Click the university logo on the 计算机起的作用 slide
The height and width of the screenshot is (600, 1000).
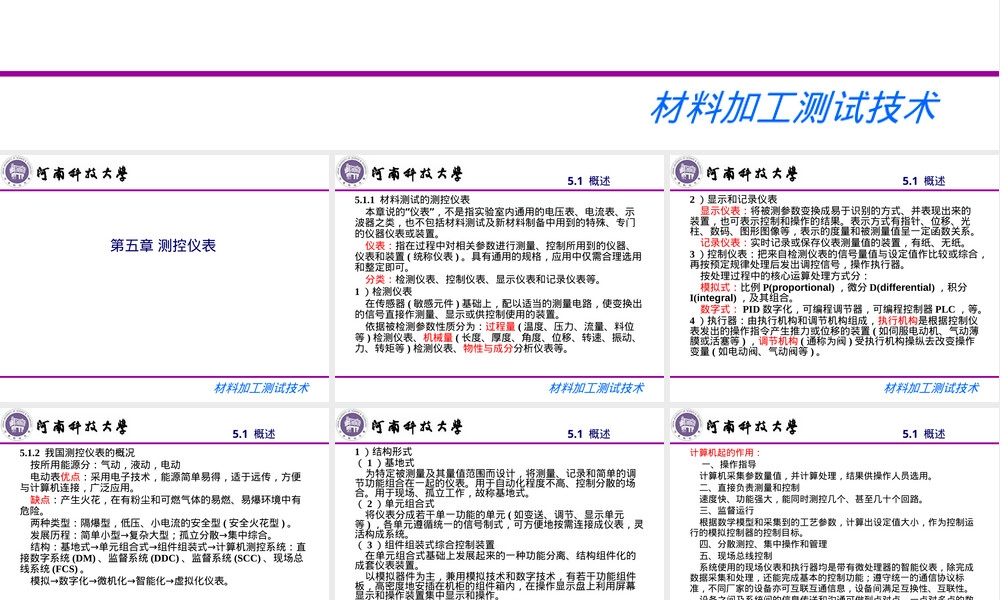[x=686, y=425]
